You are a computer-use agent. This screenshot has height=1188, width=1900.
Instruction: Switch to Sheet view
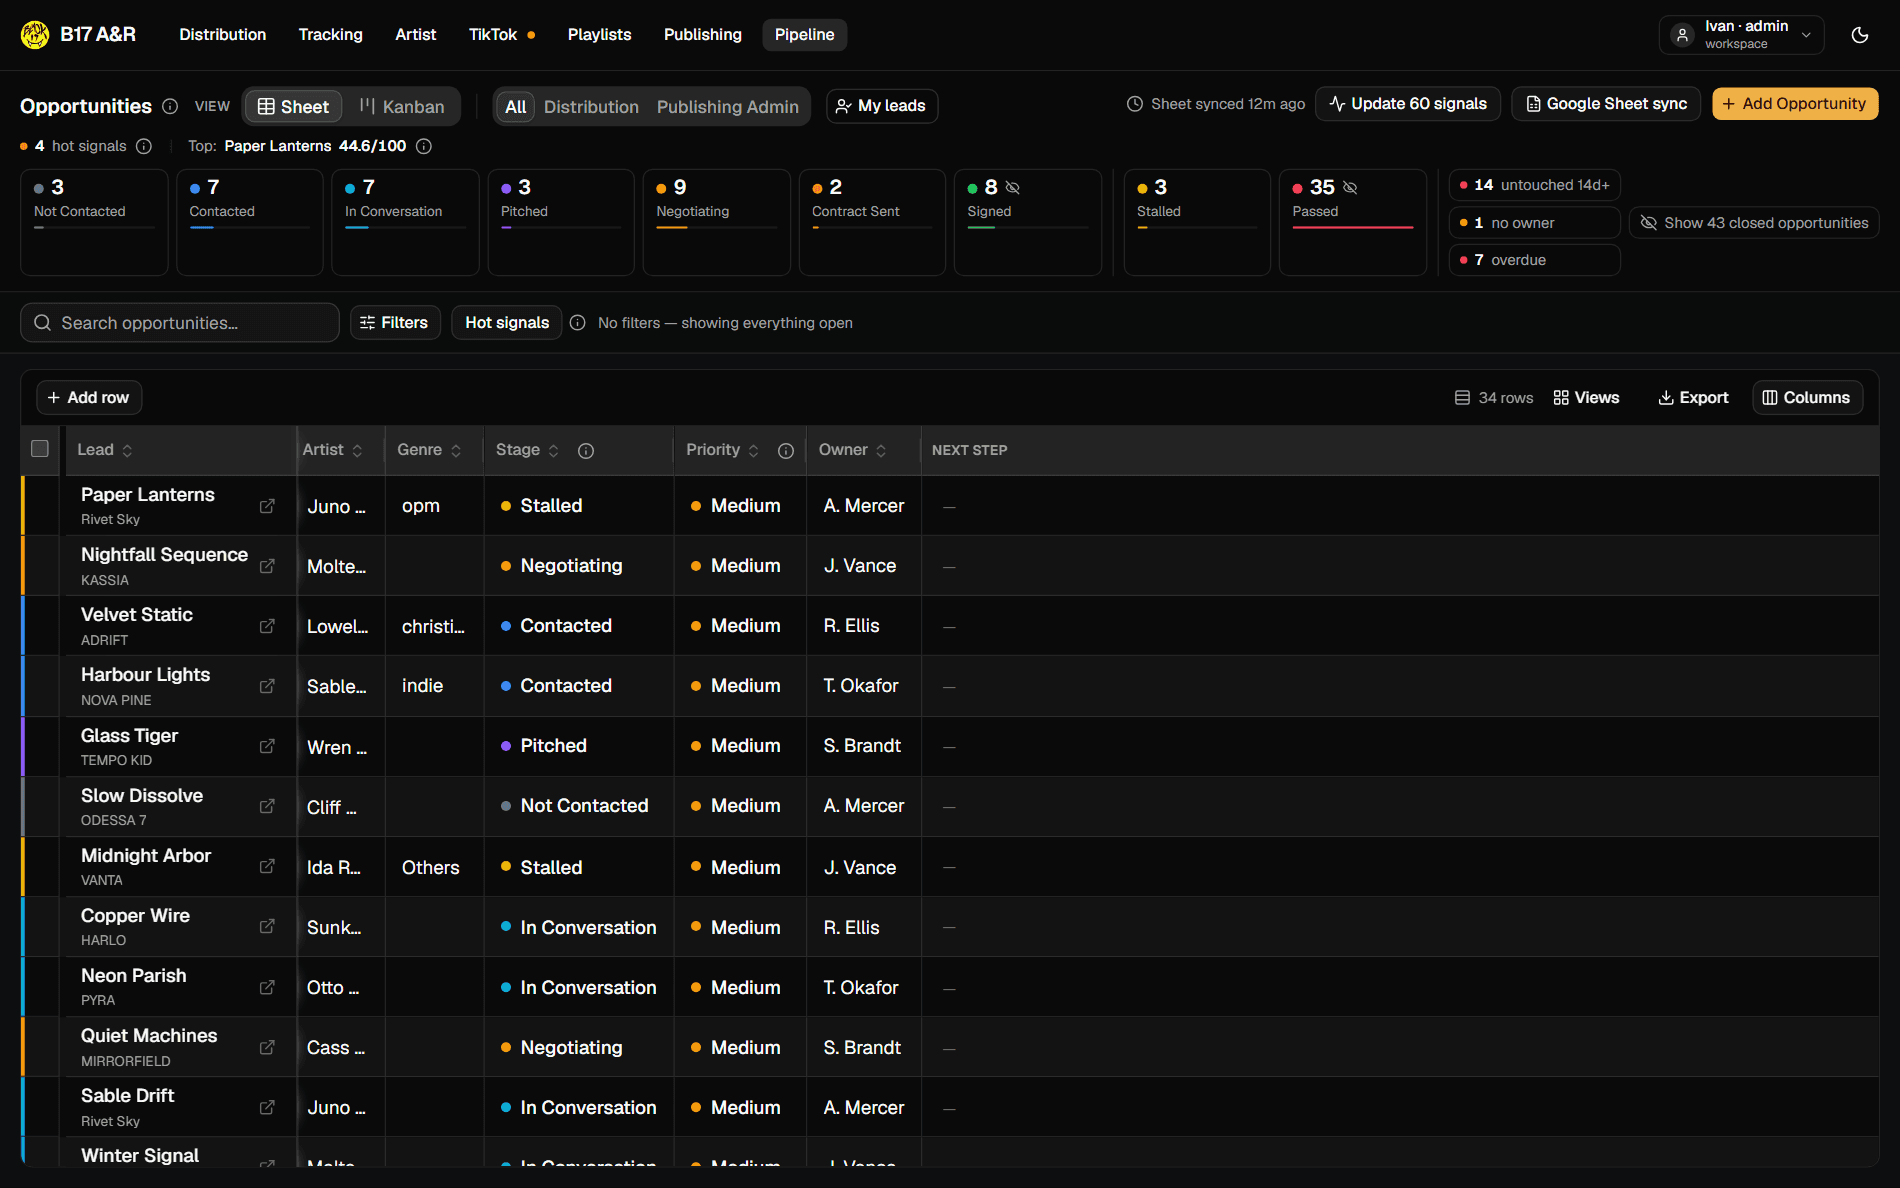[x=293, y=107]
